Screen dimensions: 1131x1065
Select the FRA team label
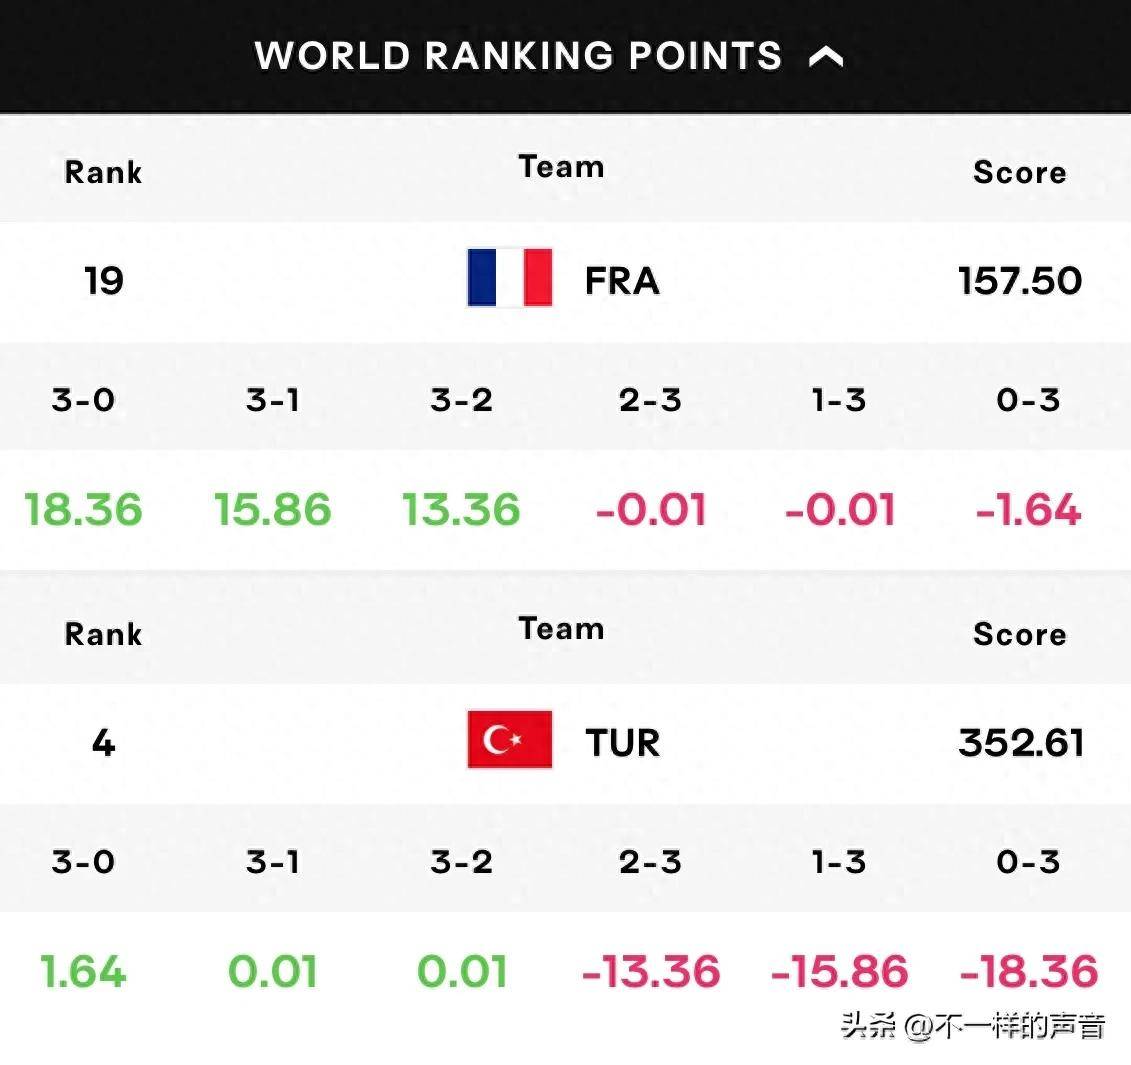click(622, 281)
